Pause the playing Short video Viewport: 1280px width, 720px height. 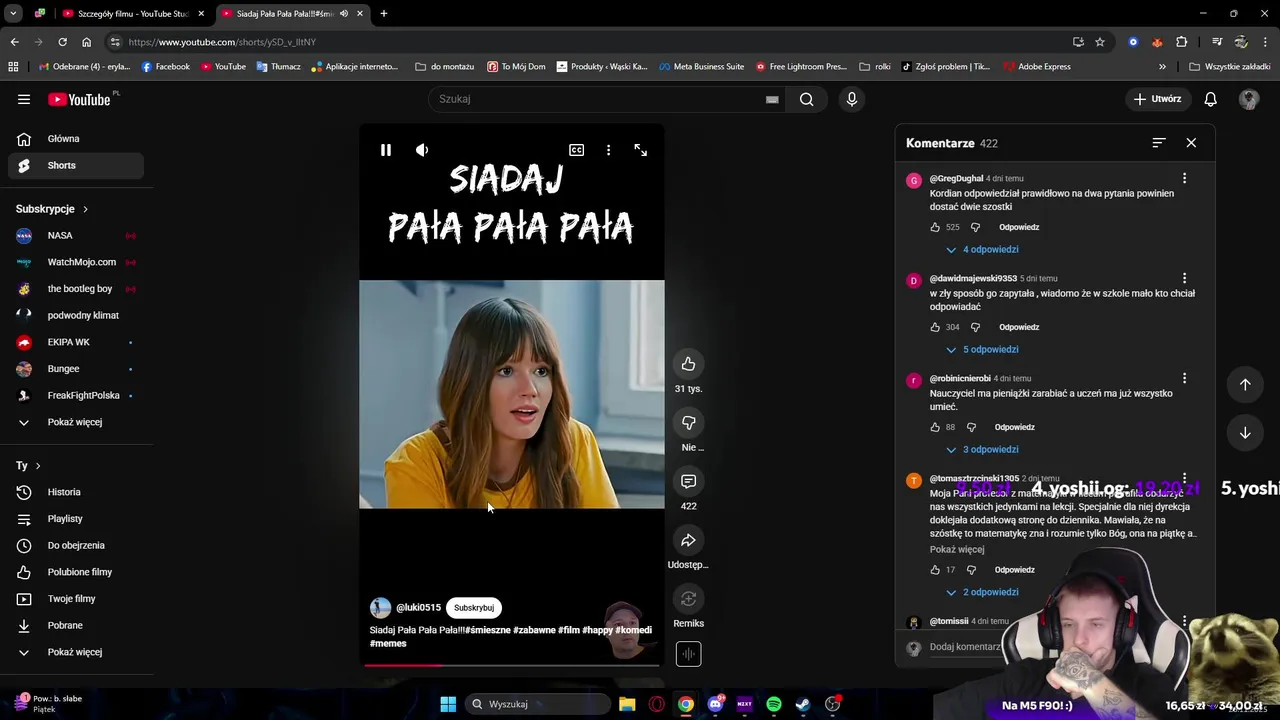click(386, 150)
